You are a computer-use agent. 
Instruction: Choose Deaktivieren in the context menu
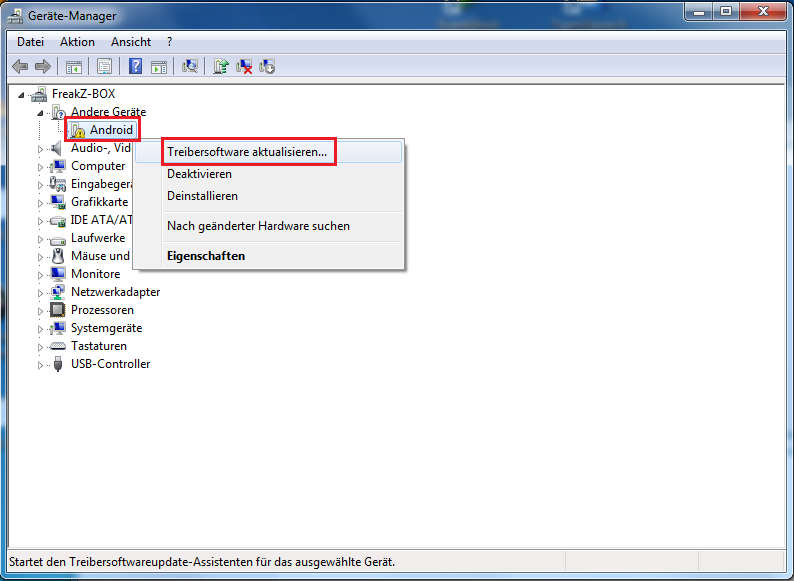(268, 174)
